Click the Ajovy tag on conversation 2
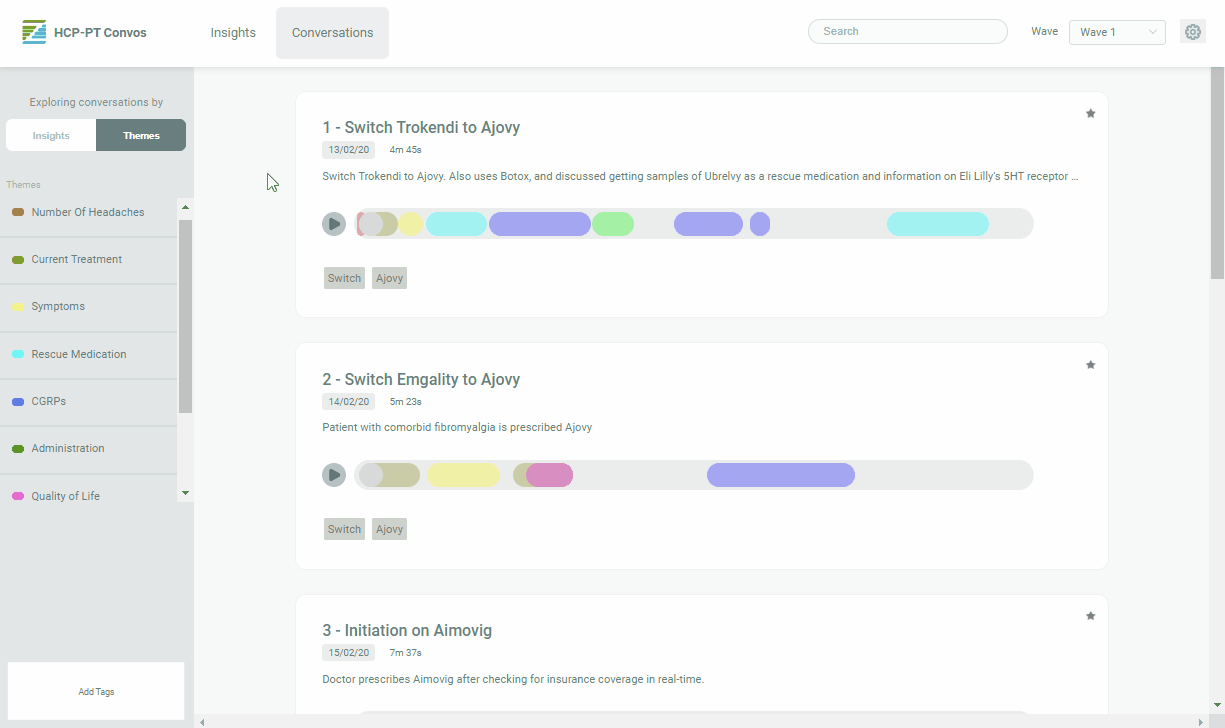The height and width of the screenshot is (728, 1225). (389, 529)
